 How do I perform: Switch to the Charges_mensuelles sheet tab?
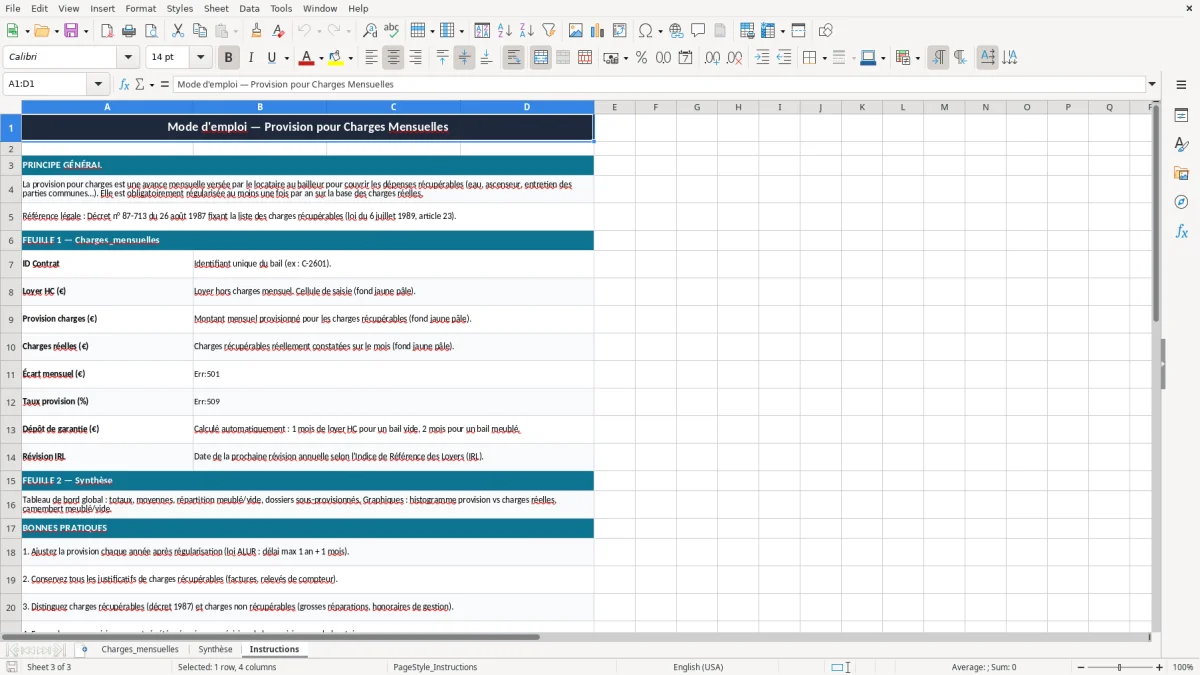pos(140,649)
